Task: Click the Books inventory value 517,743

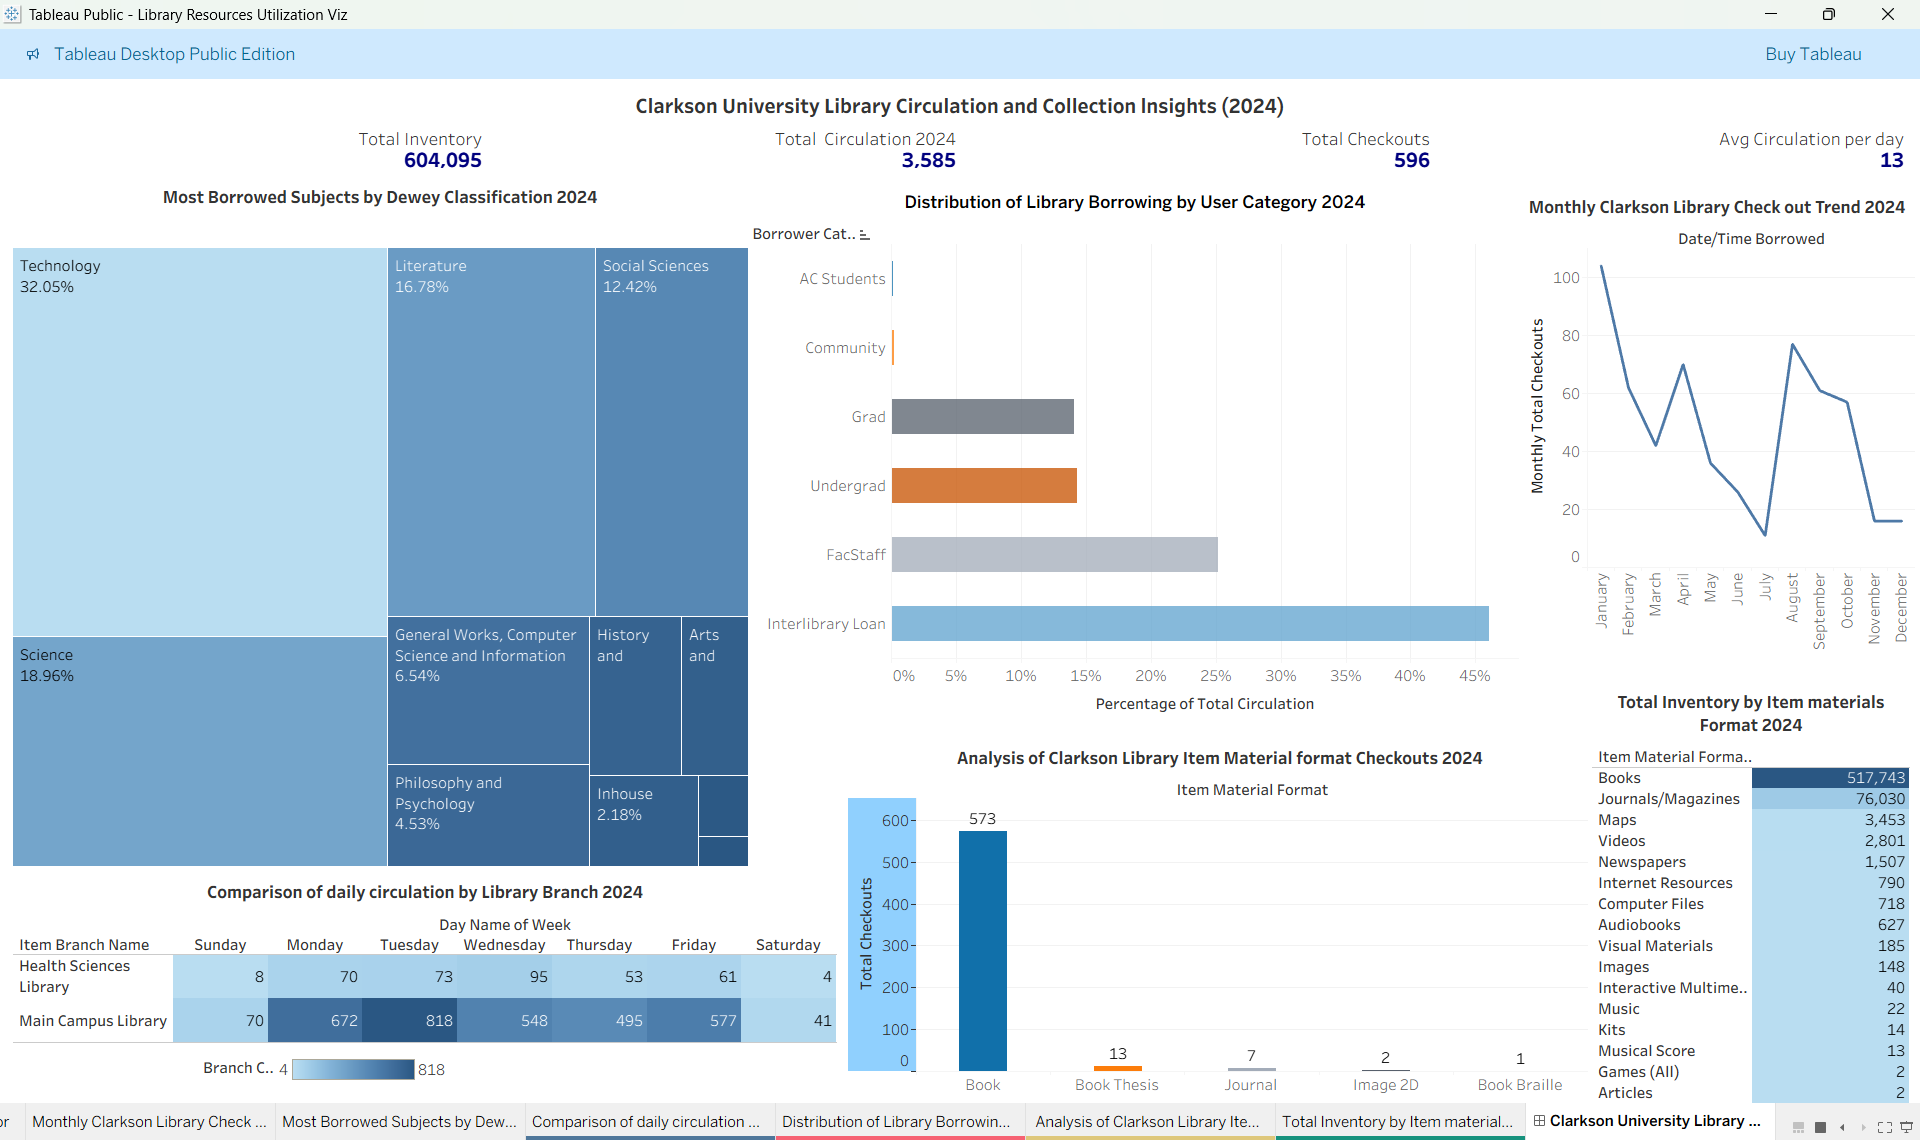Action: (1830, 778)
